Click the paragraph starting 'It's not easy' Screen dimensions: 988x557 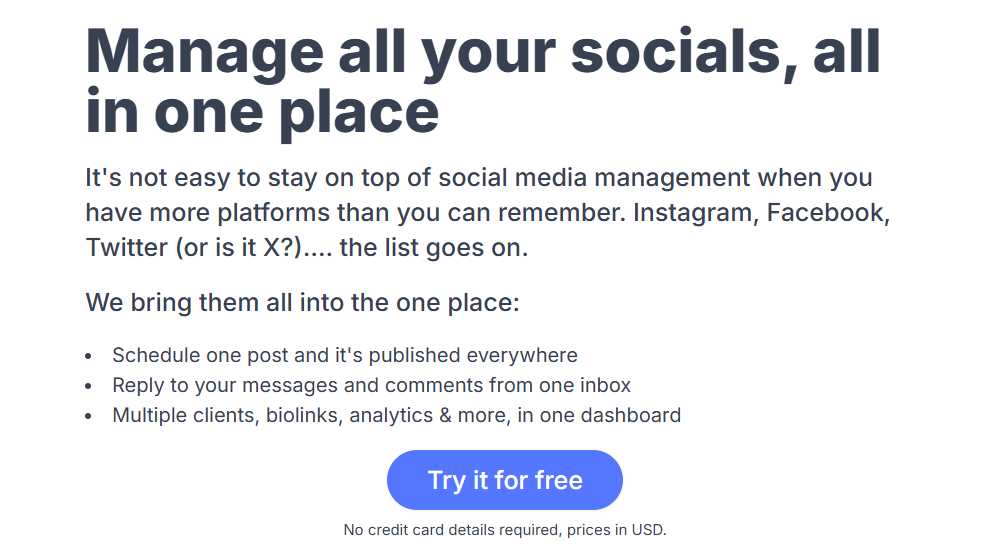pyautogui.click(x=488, y=212)
